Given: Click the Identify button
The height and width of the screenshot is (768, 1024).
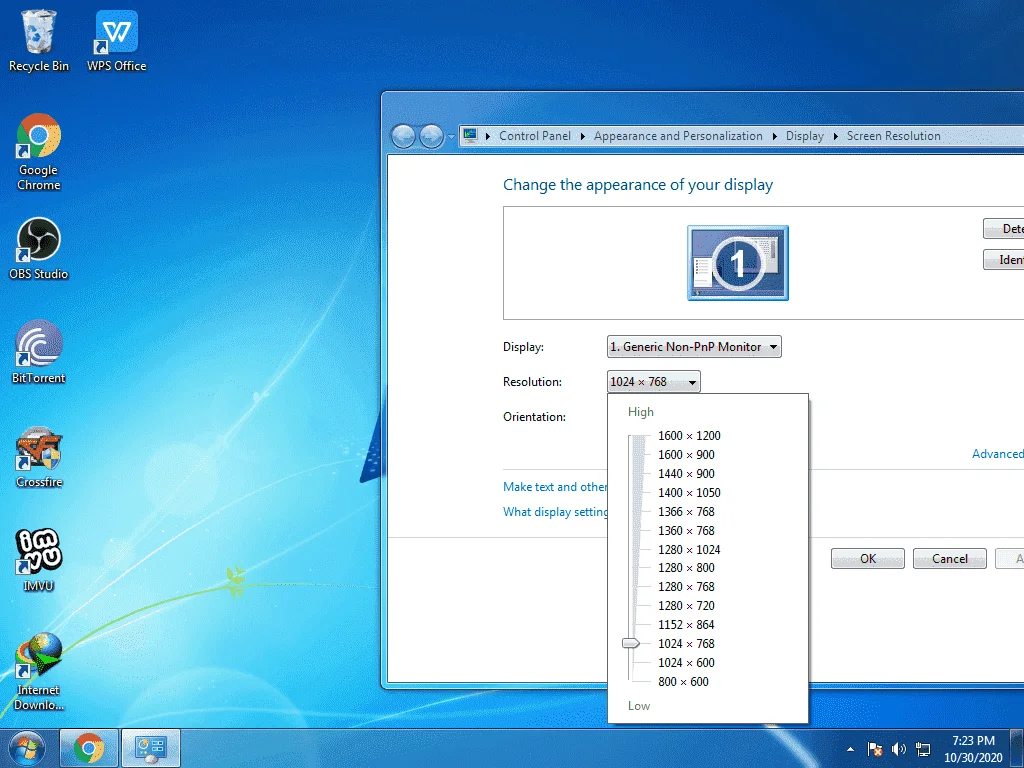Looking at the screenshot, I should pyautogui.click(x=1004, y=260).
